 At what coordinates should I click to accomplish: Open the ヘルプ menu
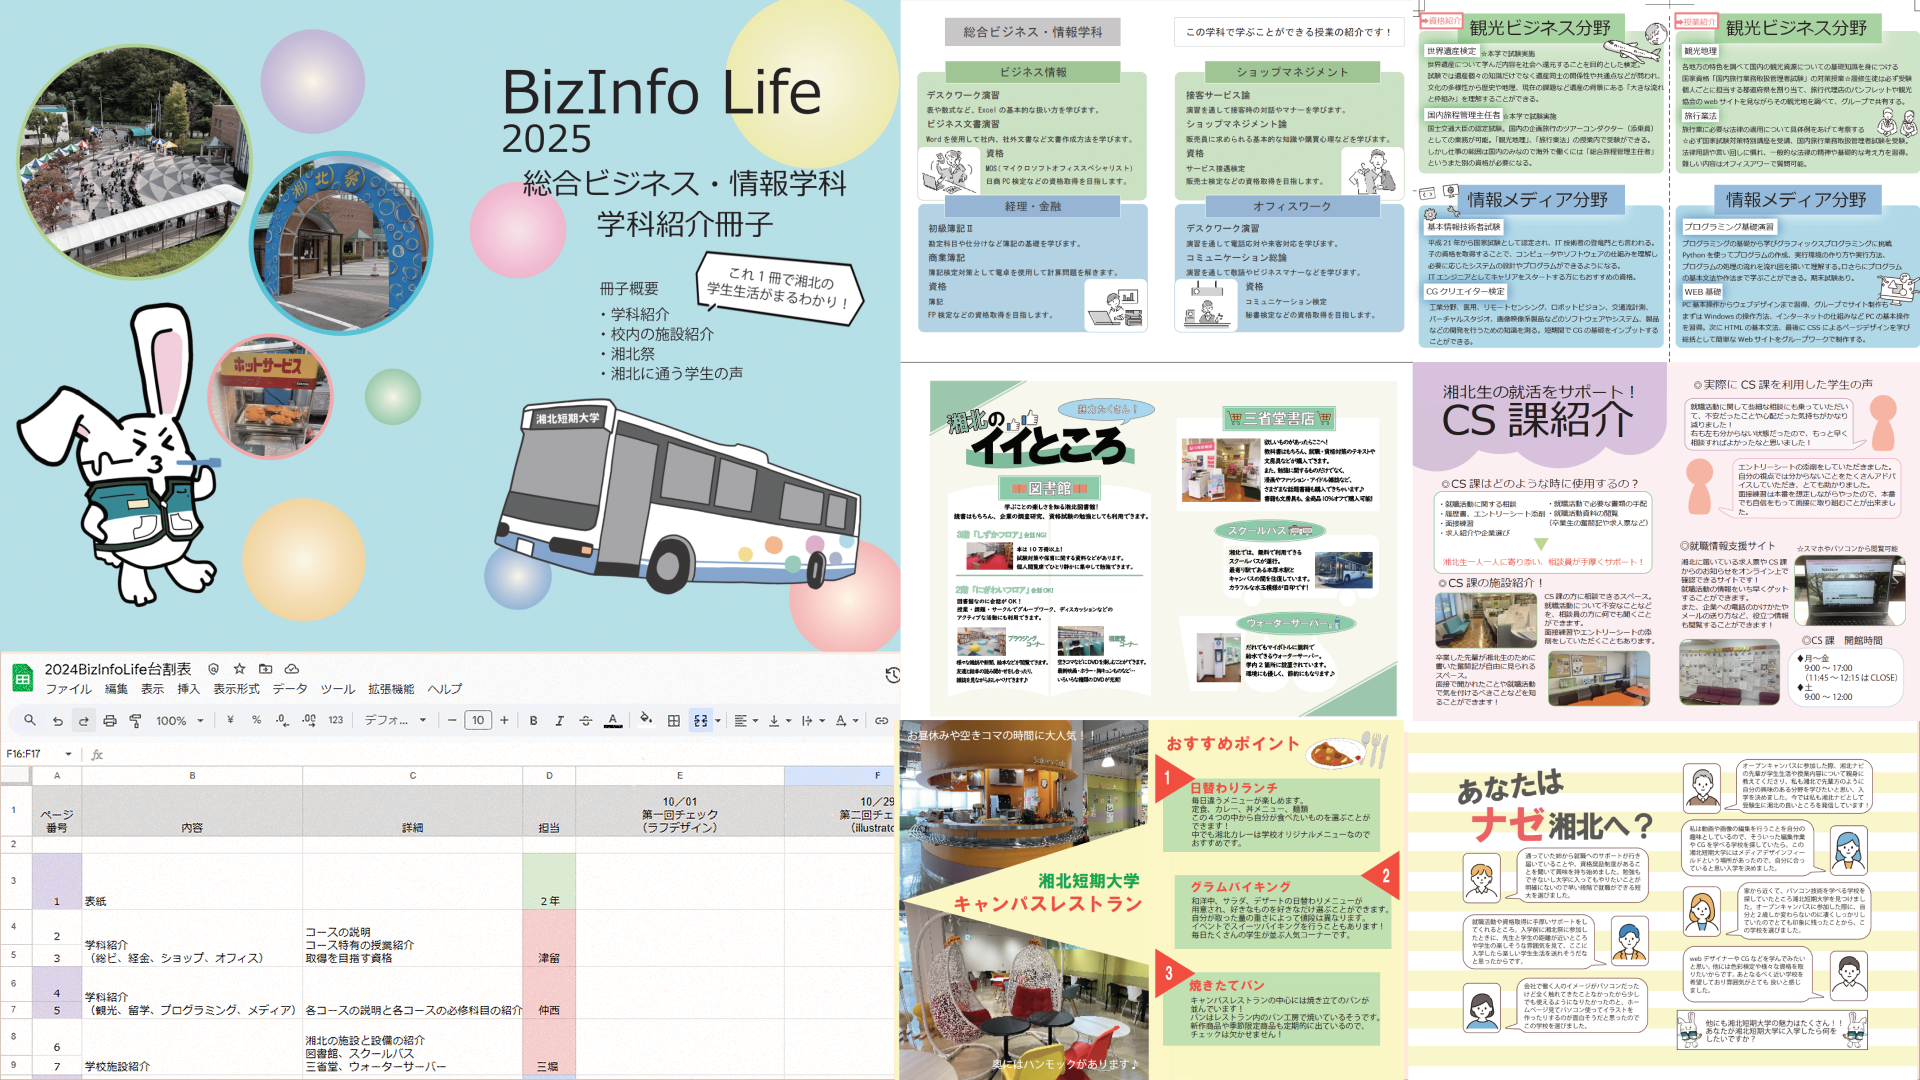point(445,689)
